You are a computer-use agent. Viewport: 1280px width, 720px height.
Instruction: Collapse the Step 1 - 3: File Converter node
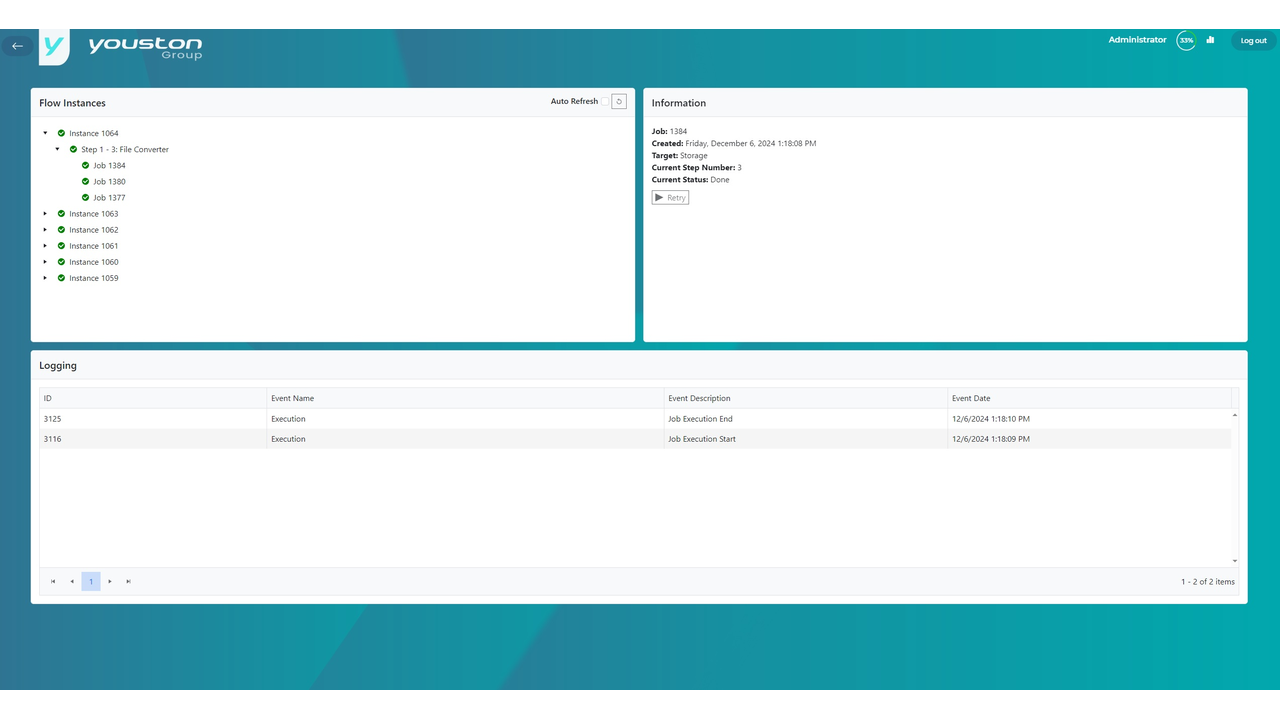(x=57, y=149)
